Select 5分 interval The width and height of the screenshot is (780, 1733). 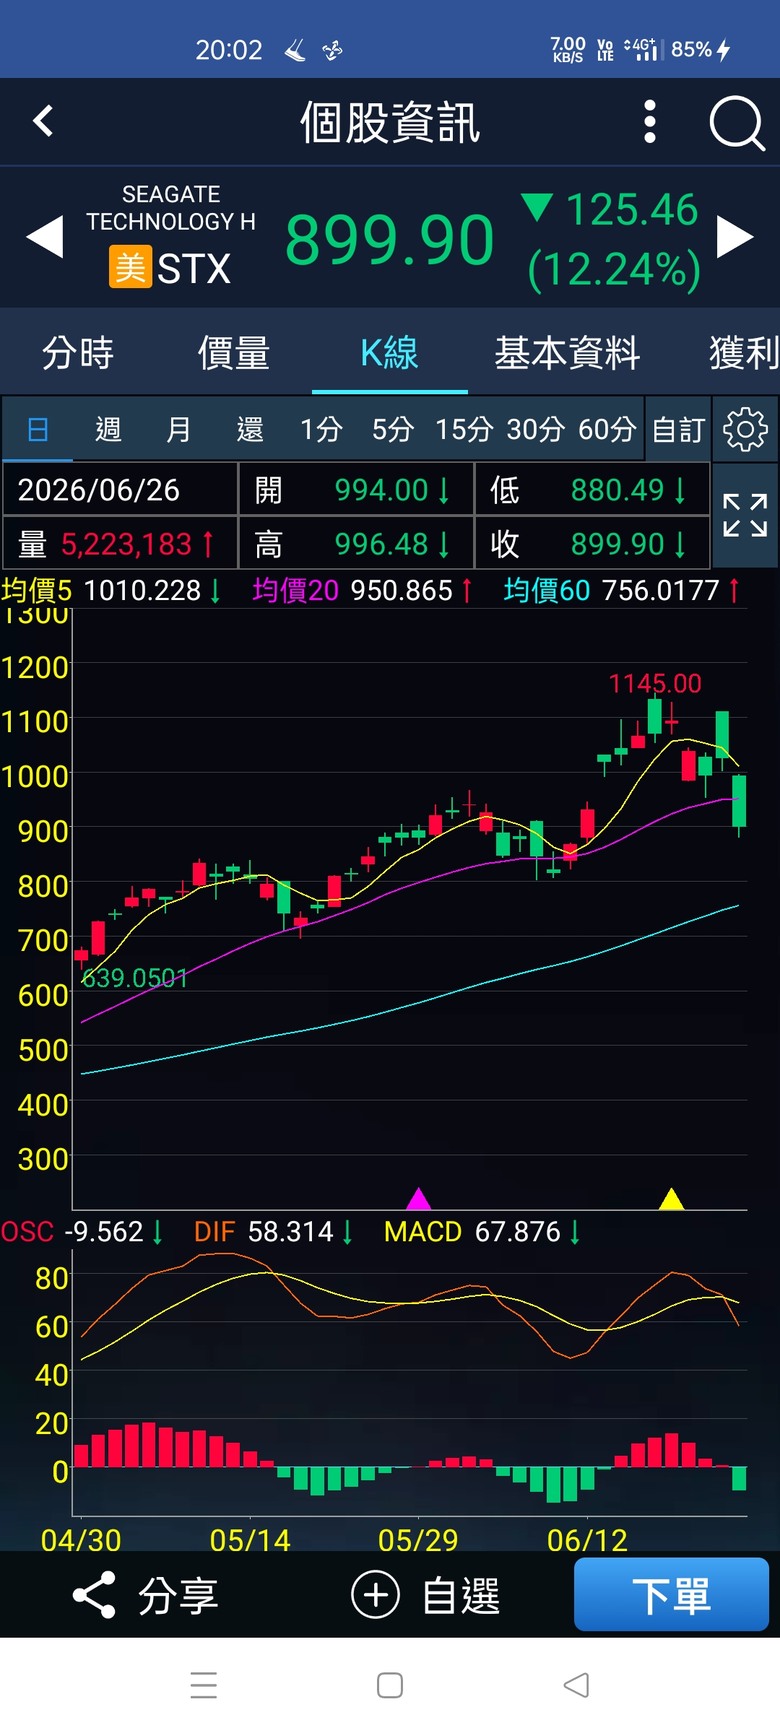(393, 430)
